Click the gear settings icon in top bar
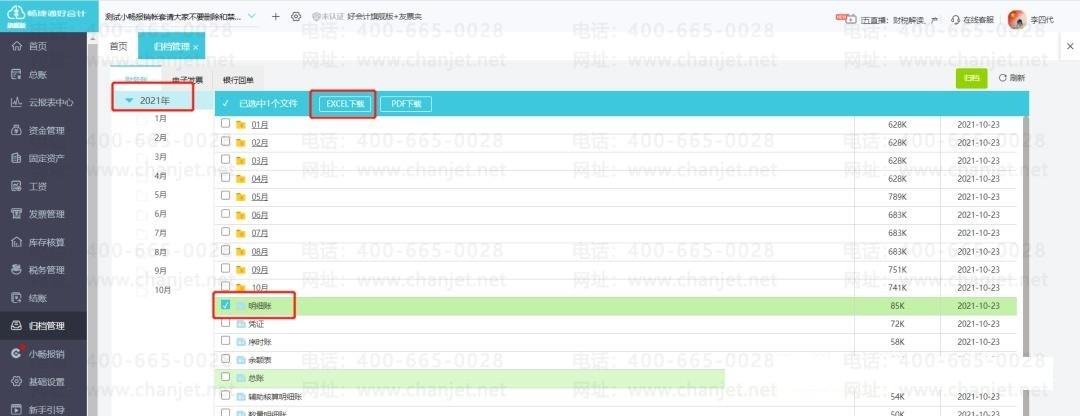This screenshot has height=416, width=1080. click(296, 17)
